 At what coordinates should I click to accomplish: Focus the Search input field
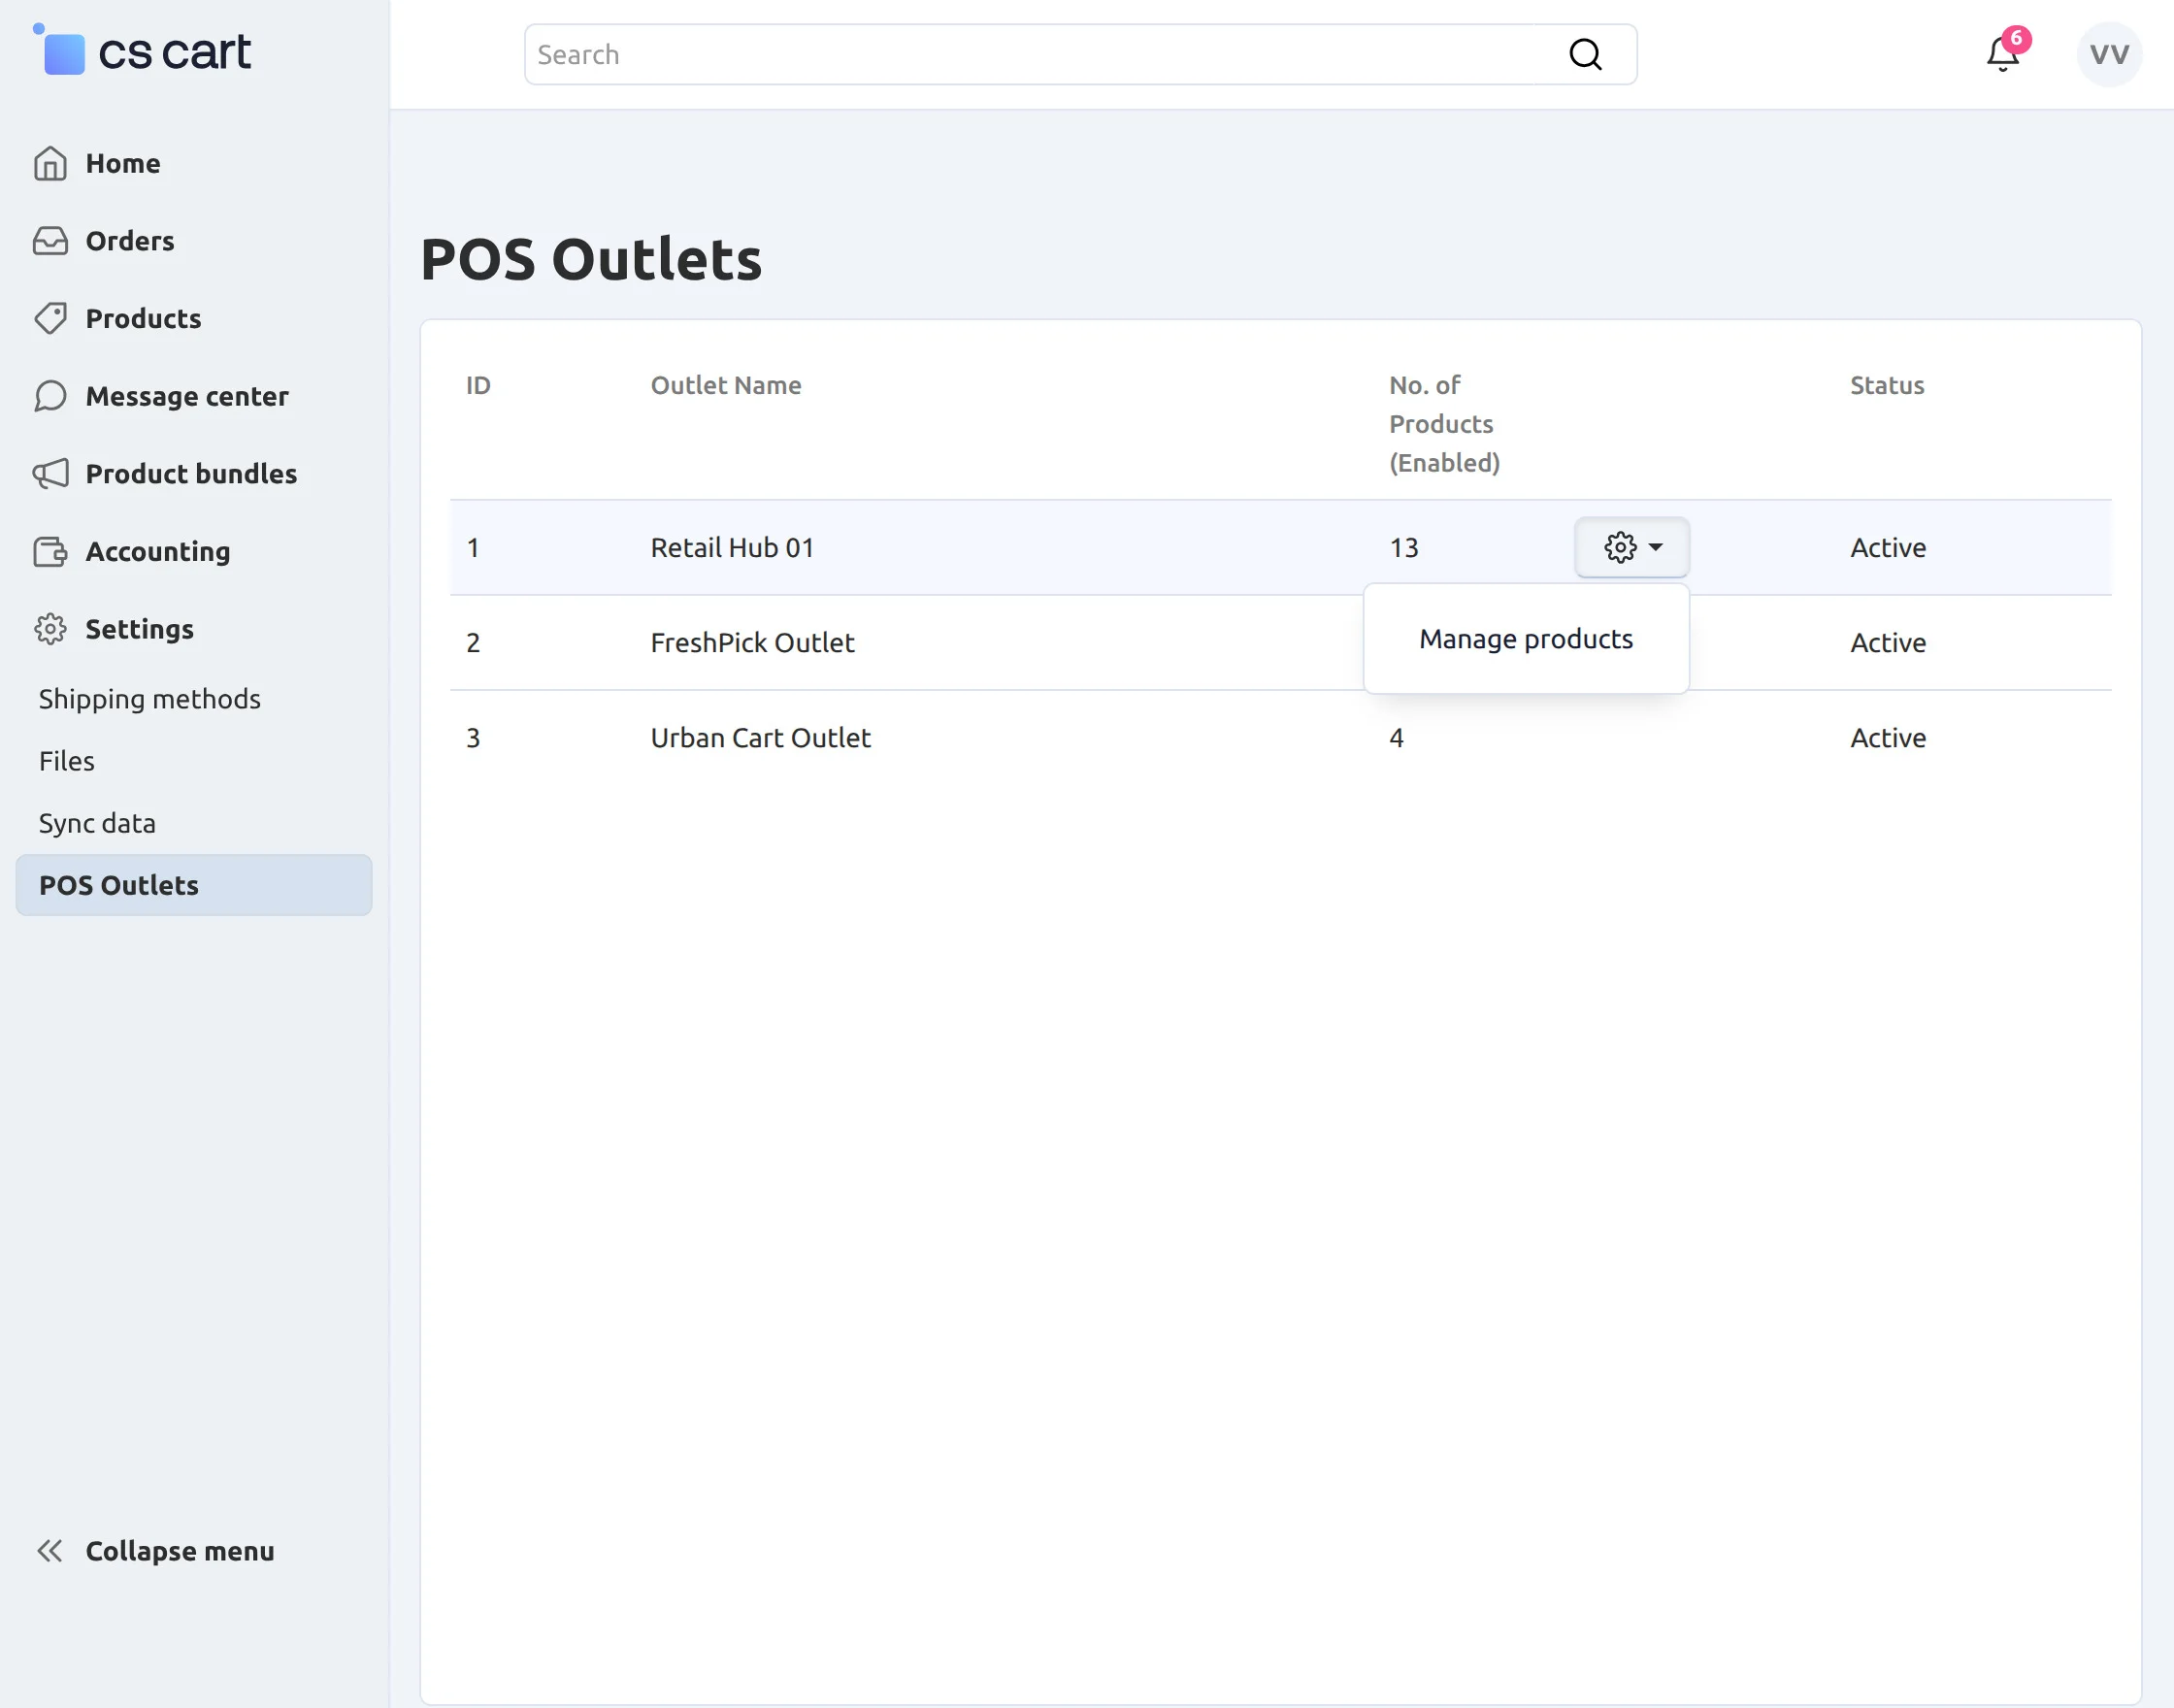coord(1030,54)
